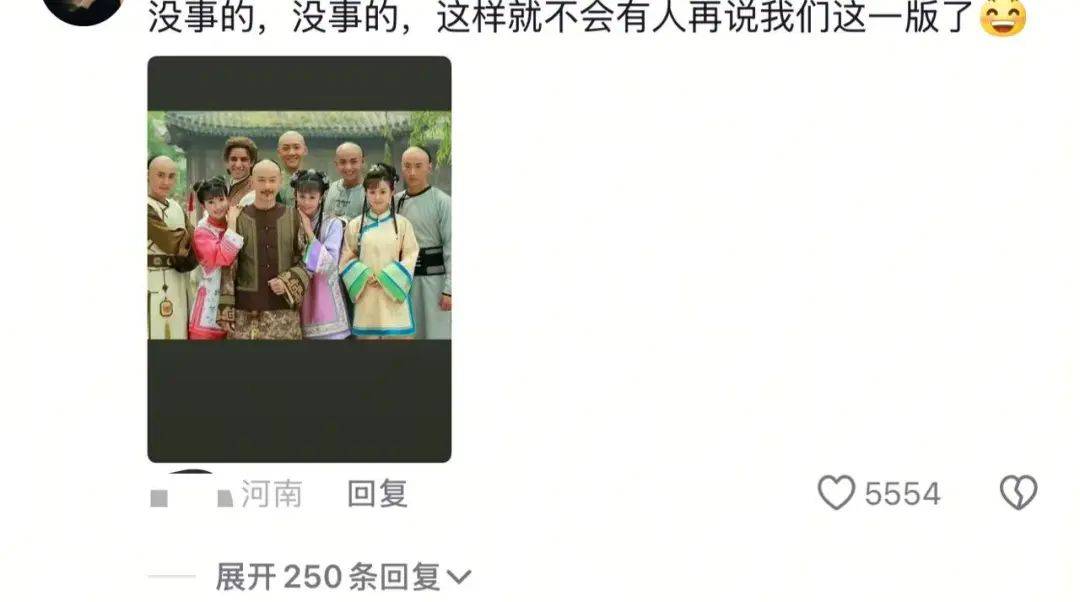Tap the woman in pink dress in photo
The image size is (1080, 602).
click(212, 259)
